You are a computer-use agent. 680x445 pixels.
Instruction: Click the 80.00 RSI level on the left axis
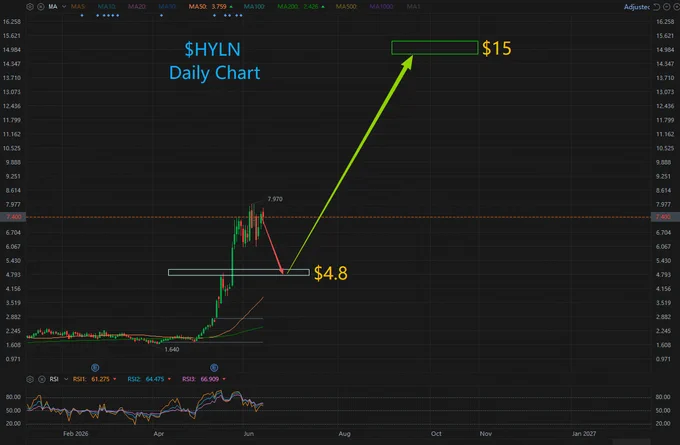(x=13, y=397)
